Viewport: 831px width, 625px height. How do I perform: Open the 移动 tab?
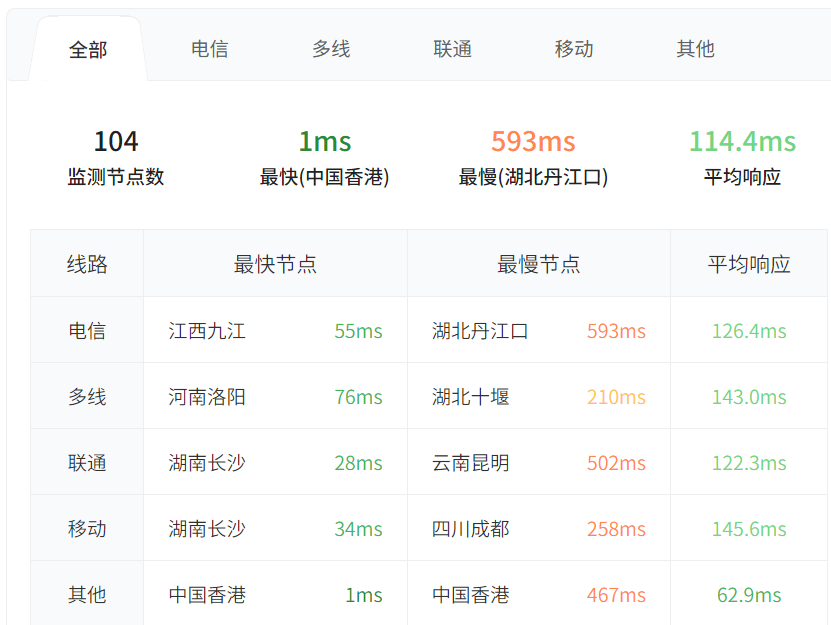tap(574, 49)
